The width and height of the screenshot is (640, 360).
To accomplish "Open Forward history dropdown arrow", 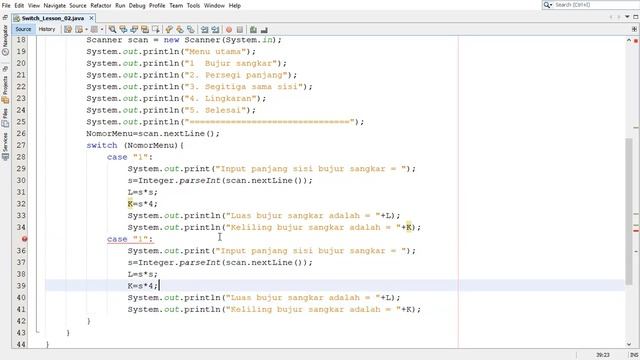I will tap(102, 29).
